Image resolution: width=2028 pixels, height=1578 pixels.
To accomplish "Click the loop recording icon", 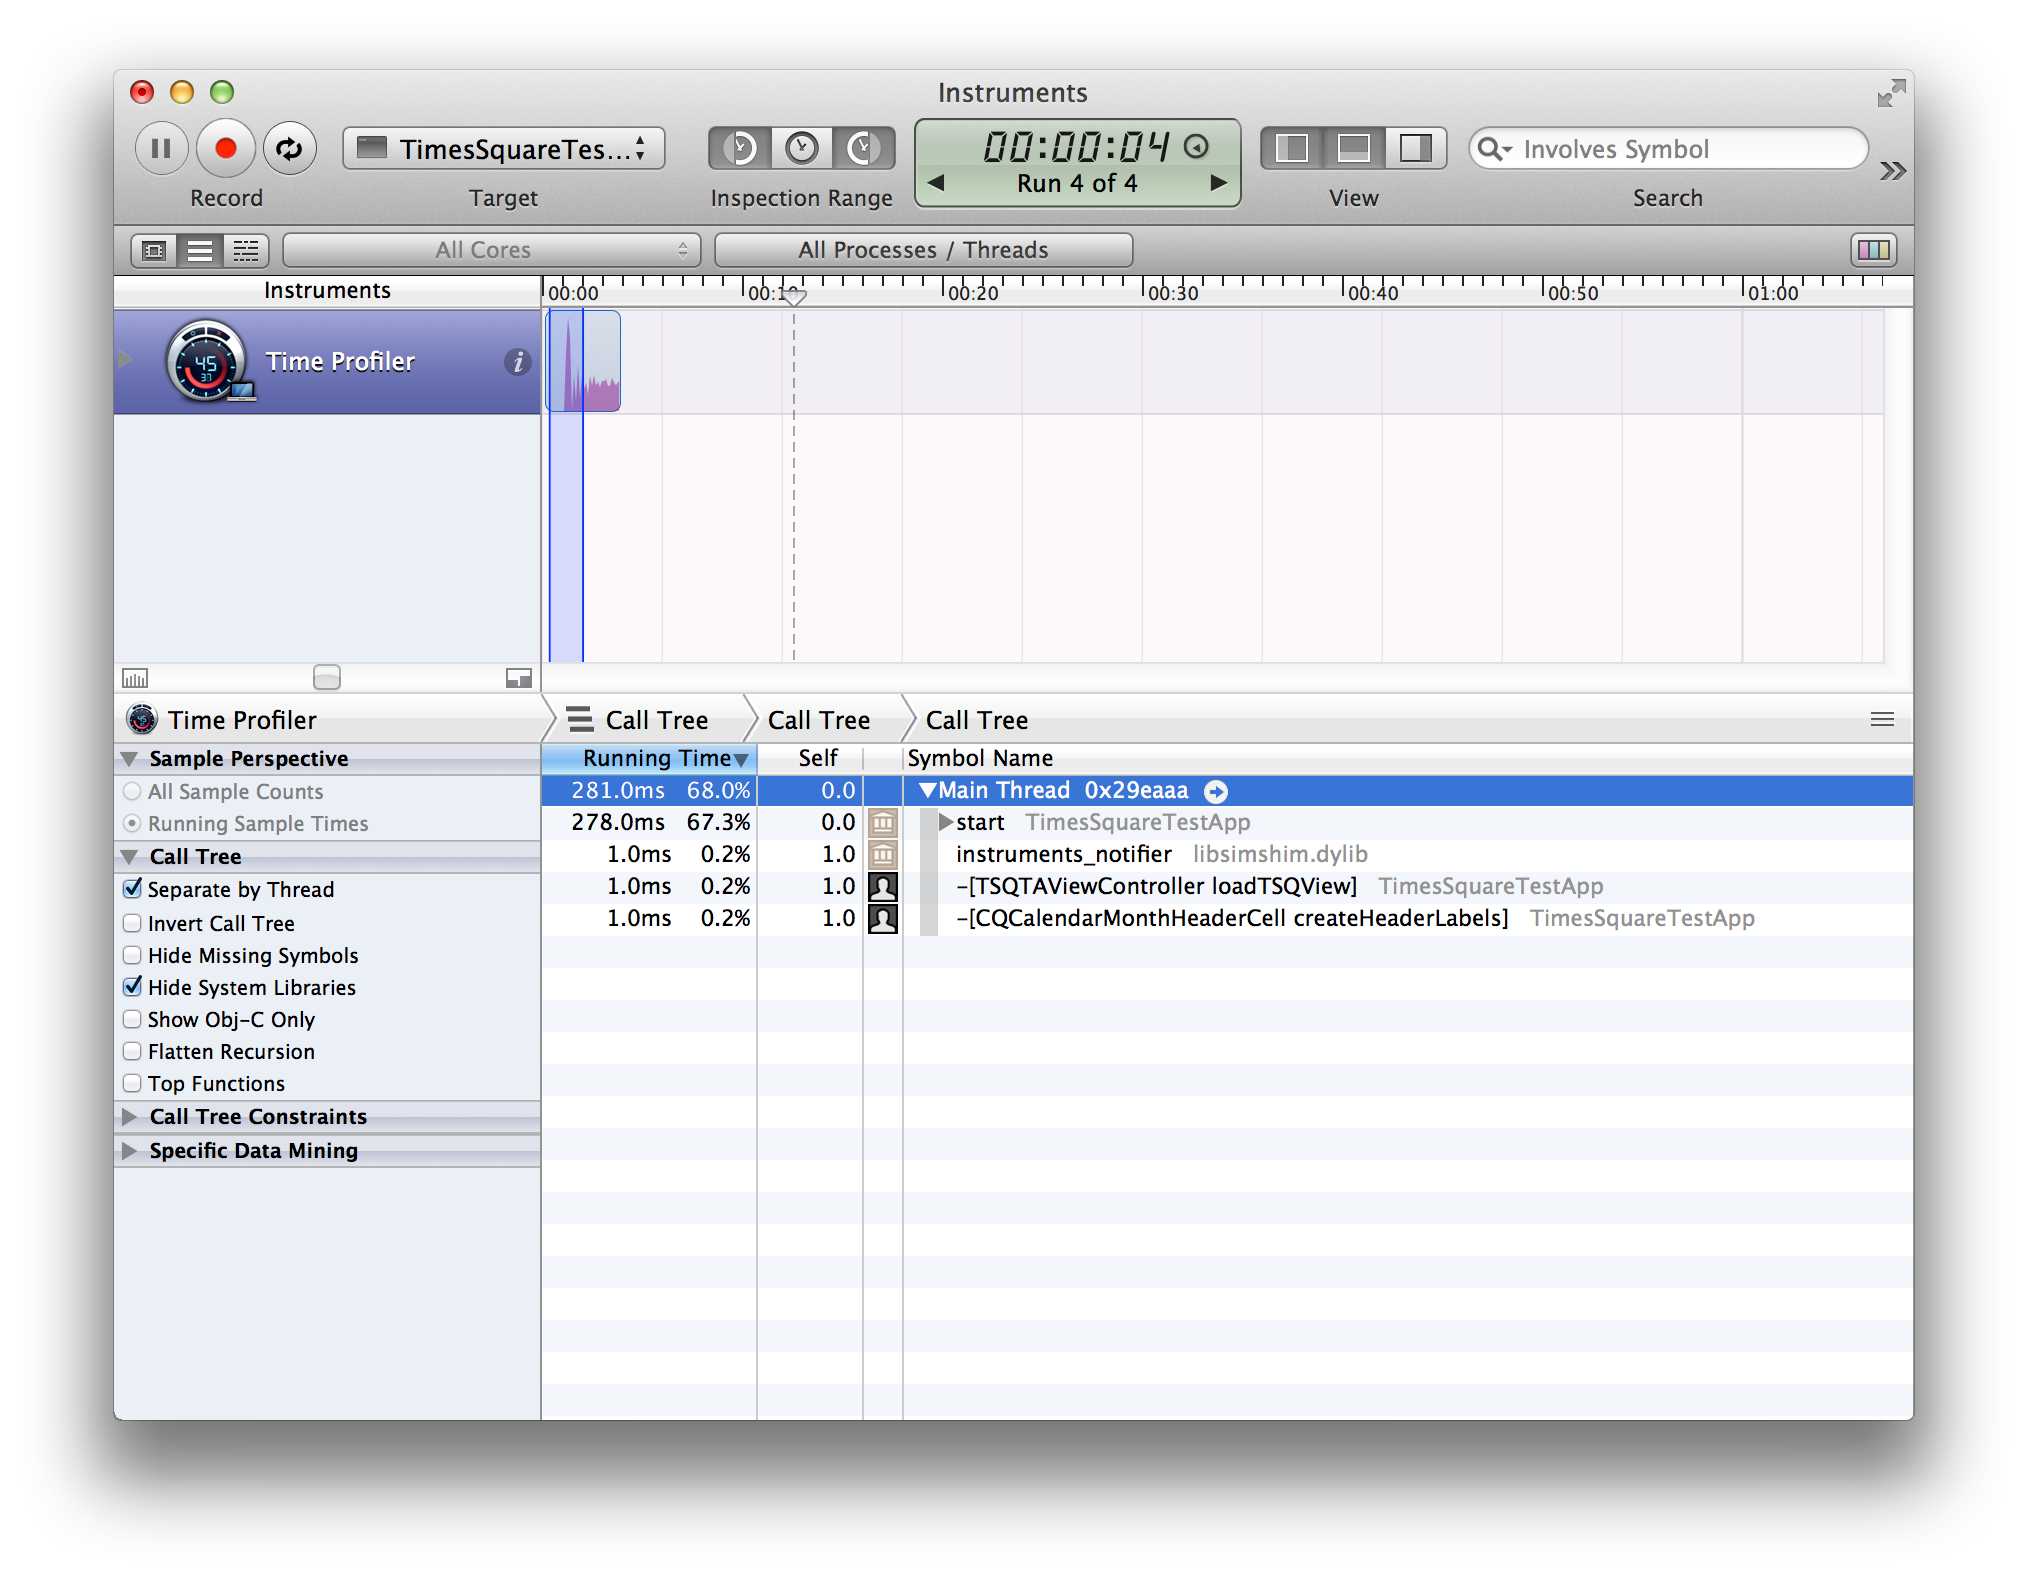I will coord(289,149).
